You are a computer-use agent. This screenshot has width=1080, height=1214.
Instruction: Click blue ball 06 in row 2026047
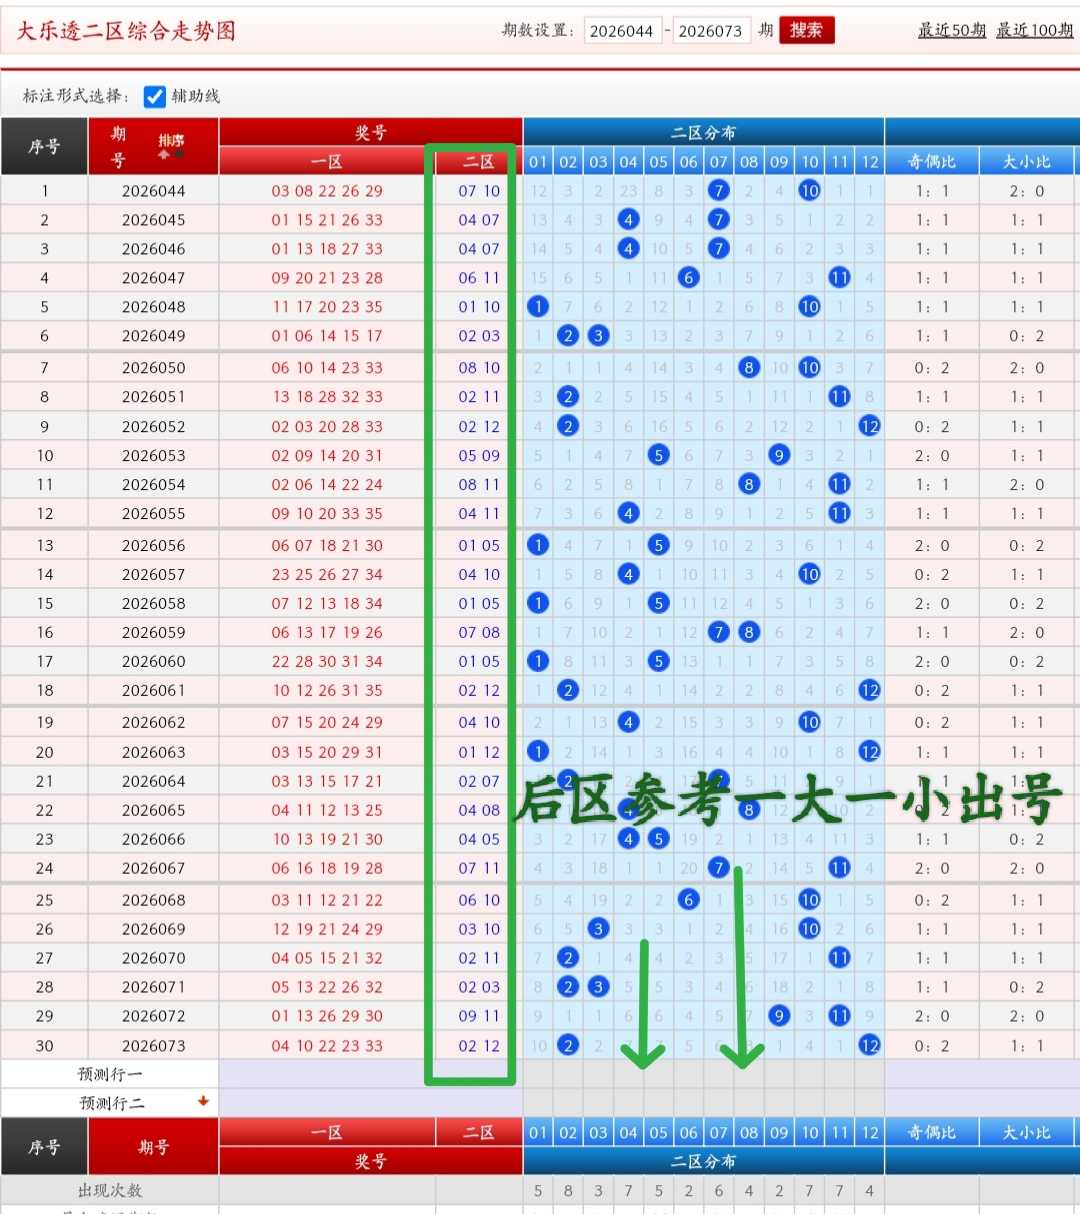688,278
